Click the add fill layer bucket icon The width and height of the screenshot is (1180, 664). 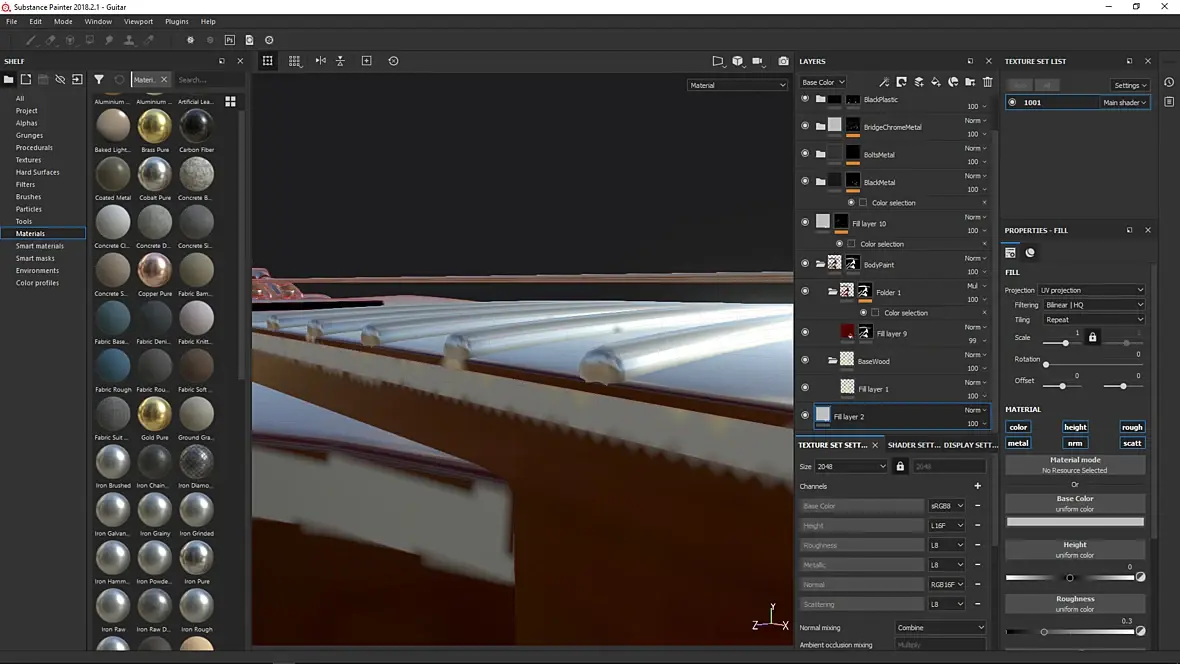coord(935,82)
